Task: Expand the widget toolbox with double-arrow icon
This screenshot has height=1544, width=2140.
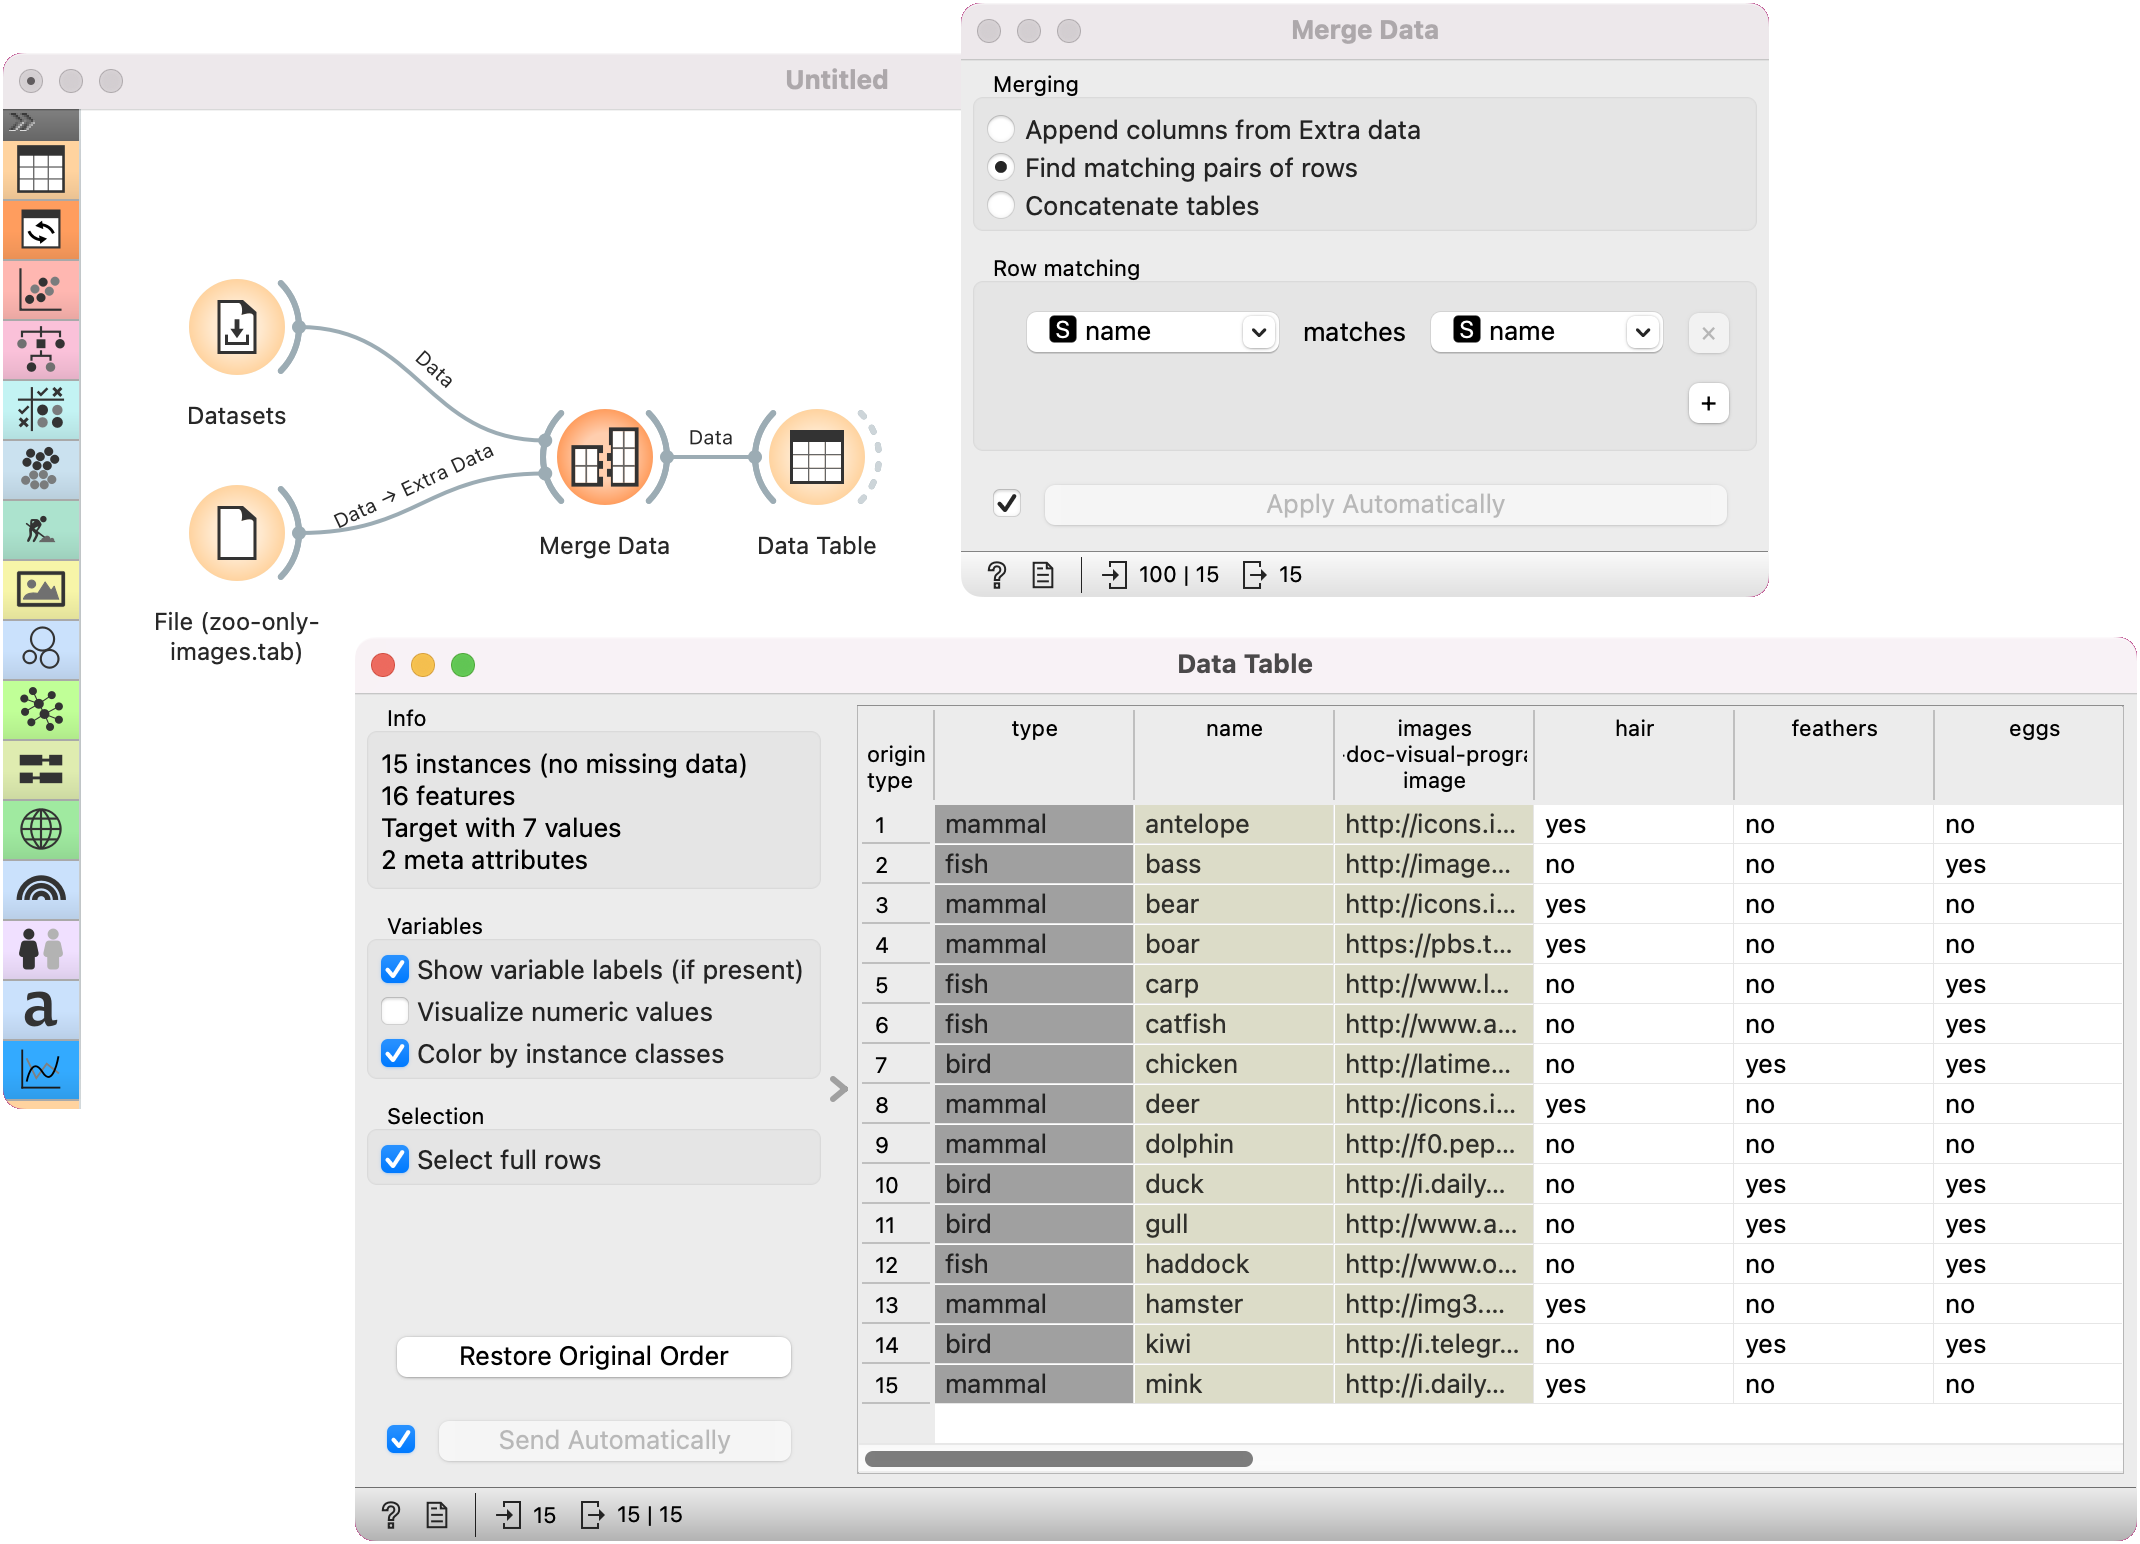Action: click(23, 123)
